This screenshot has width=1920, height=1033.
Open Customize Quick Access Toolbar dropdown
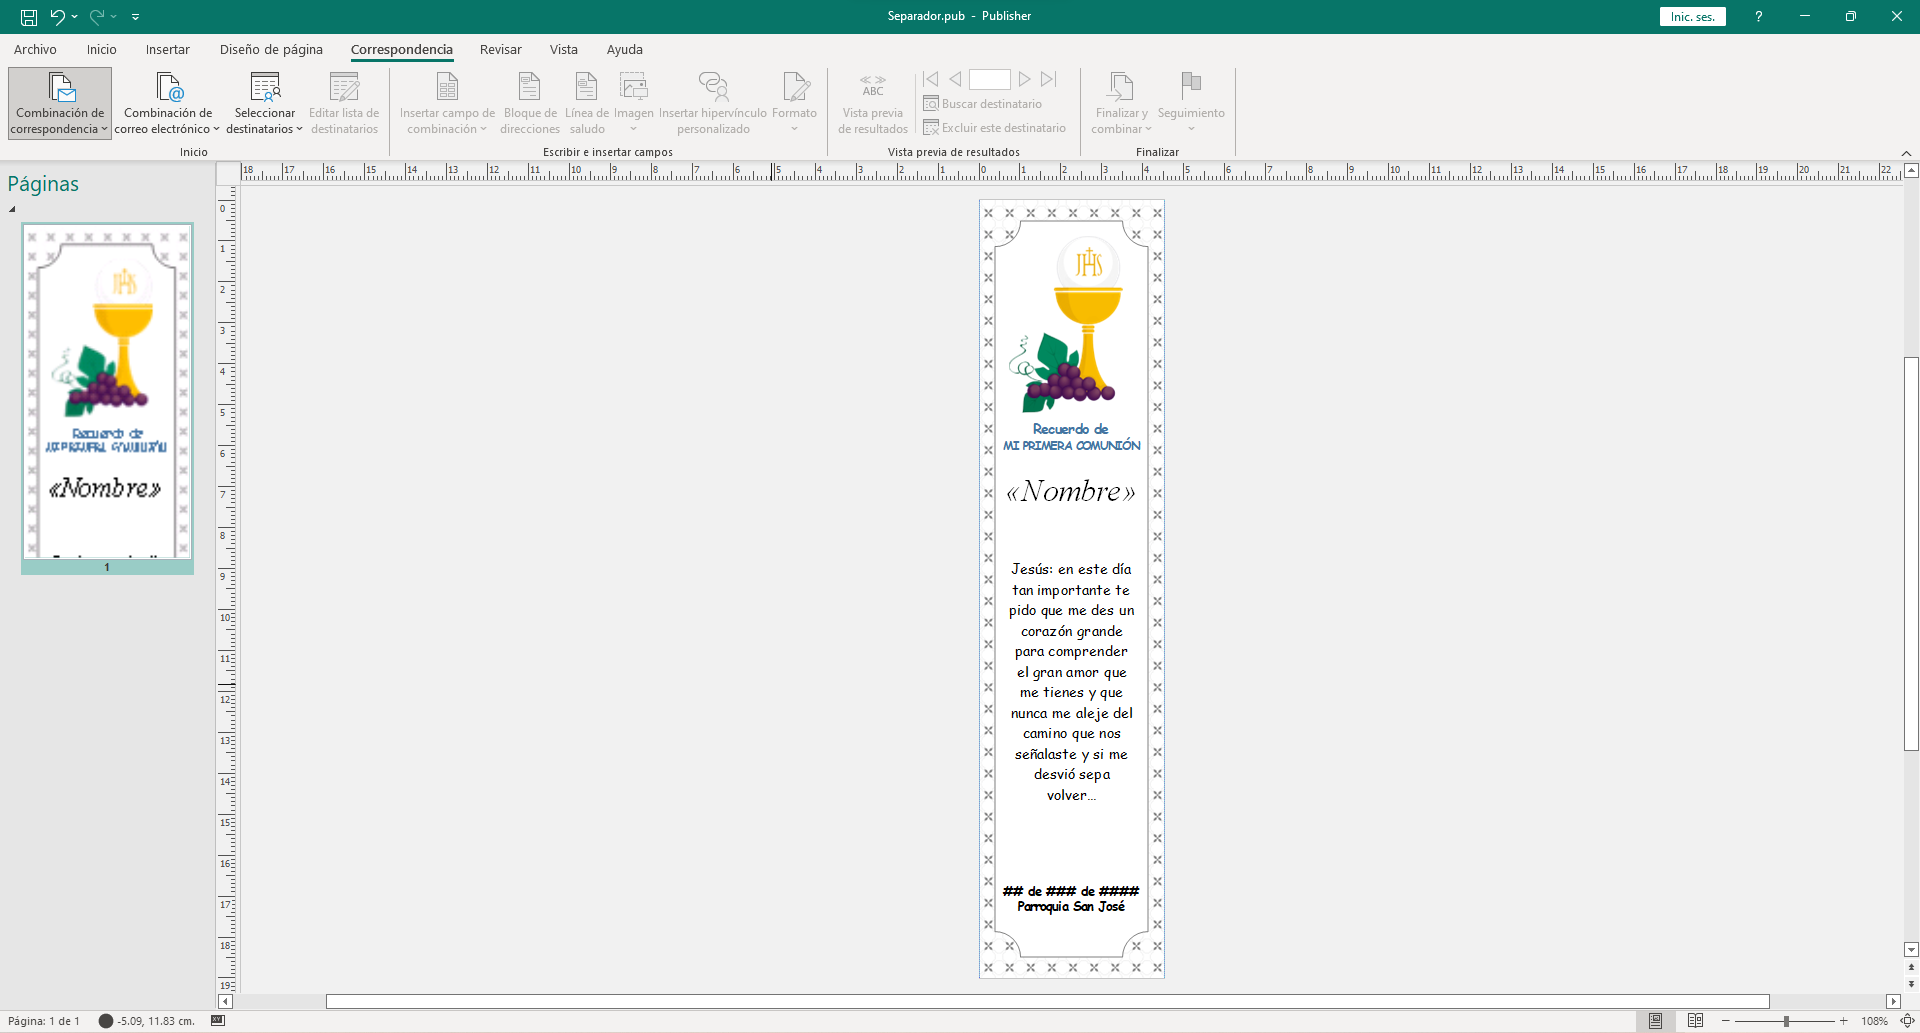pos(136,17)
